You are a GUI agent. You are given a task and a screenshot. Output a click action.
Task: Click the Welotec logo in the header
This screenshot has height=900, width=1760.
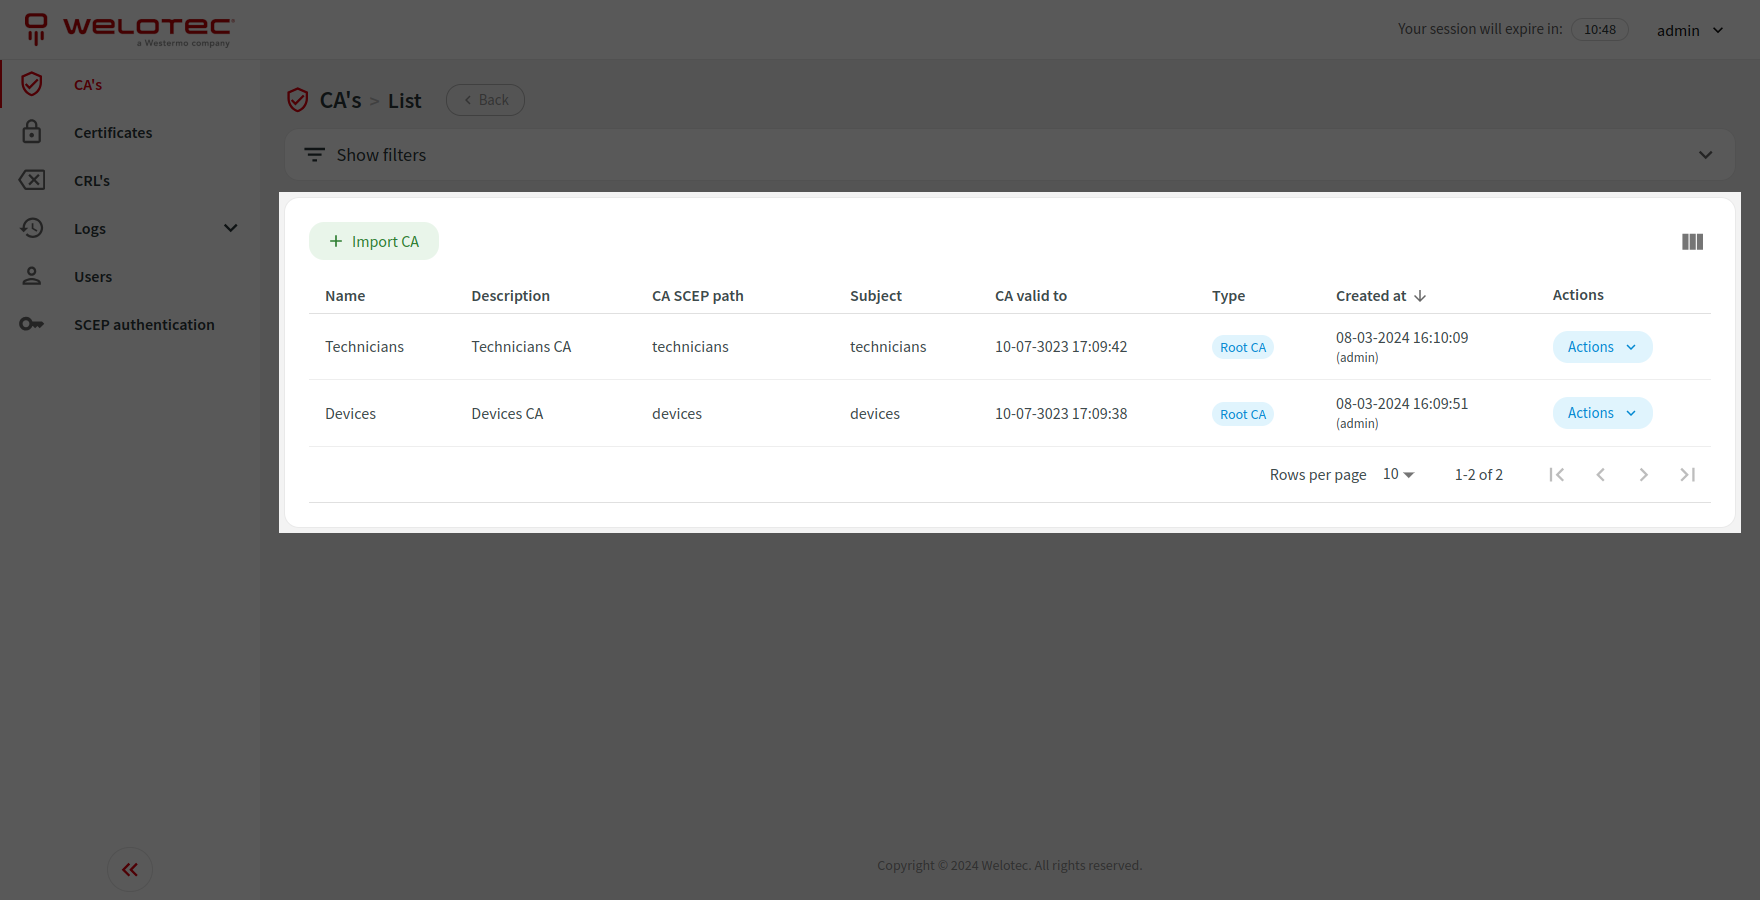pos(128,29)
